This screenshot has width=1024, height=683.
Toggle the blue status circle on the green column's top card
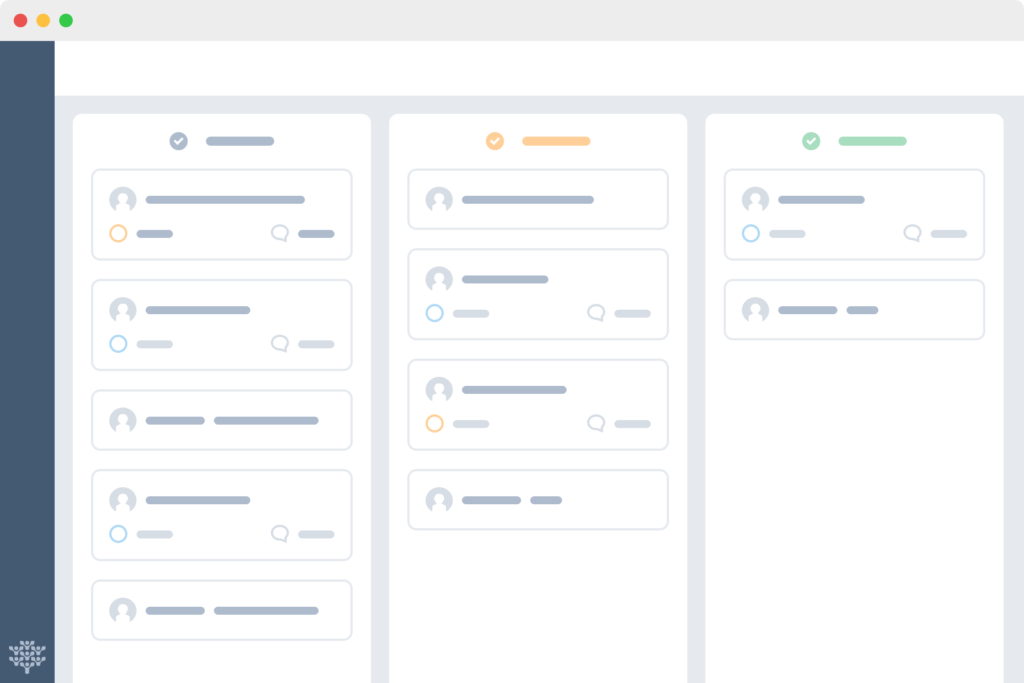point(751,233)
